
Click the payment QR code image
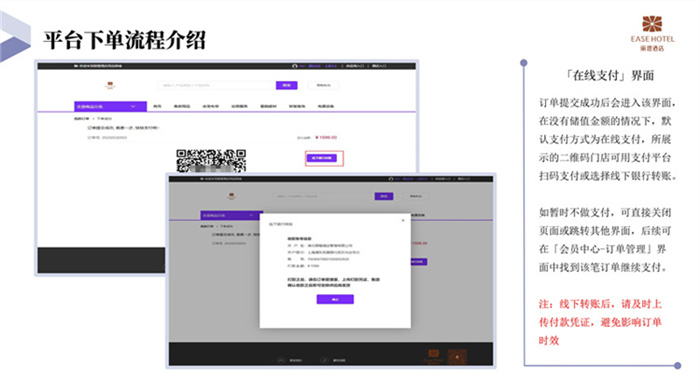(211, 161)
